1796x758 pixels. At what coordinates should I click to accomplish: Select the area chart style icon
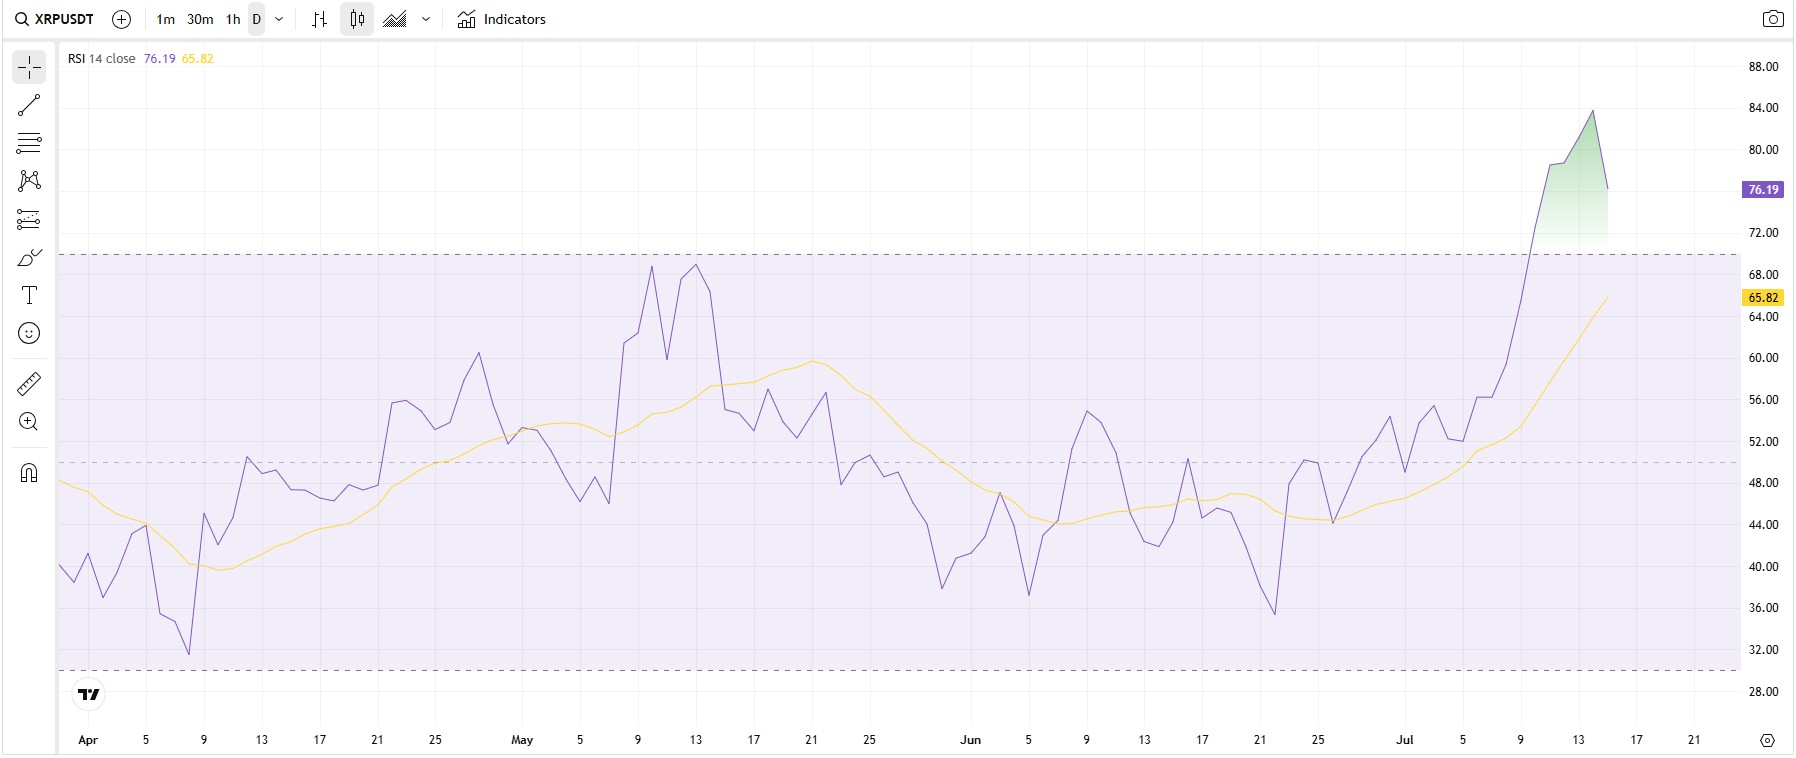(x=395, y=19)
